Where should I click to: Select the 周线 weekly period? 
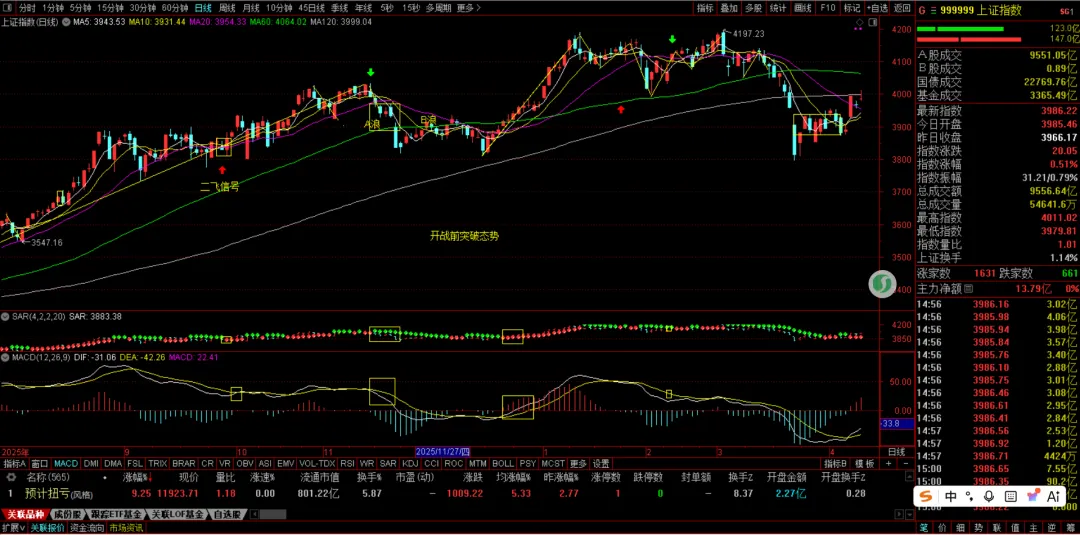coord(226,8)
